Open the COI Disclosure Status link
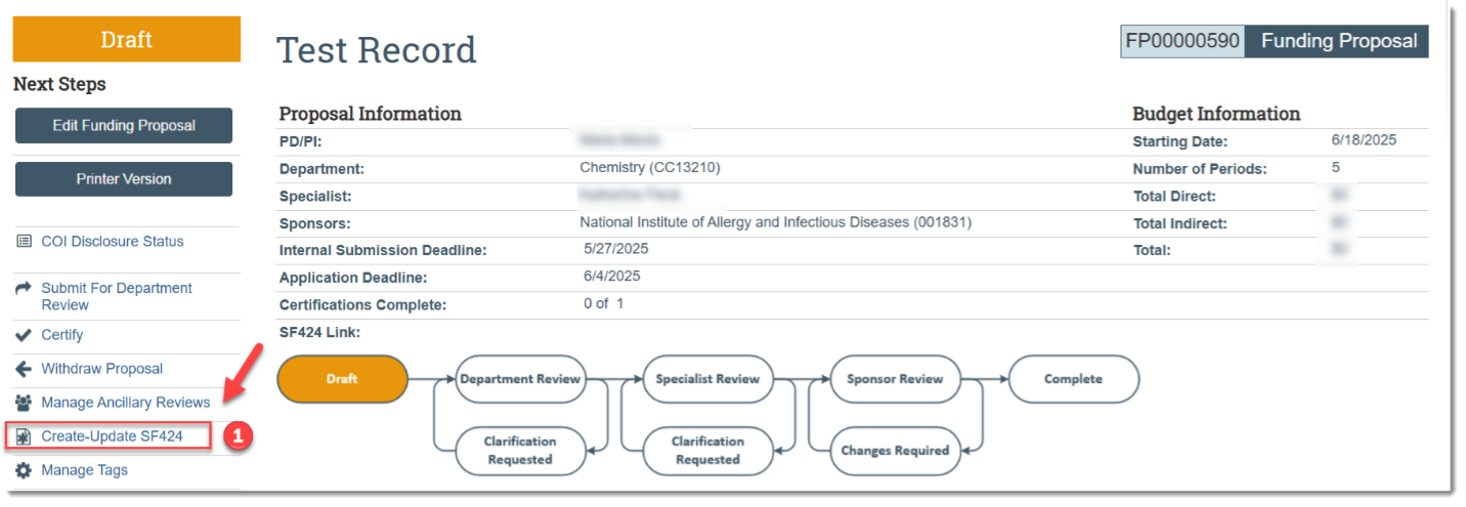Screen dimensions: 1466x507 point(112,242)
